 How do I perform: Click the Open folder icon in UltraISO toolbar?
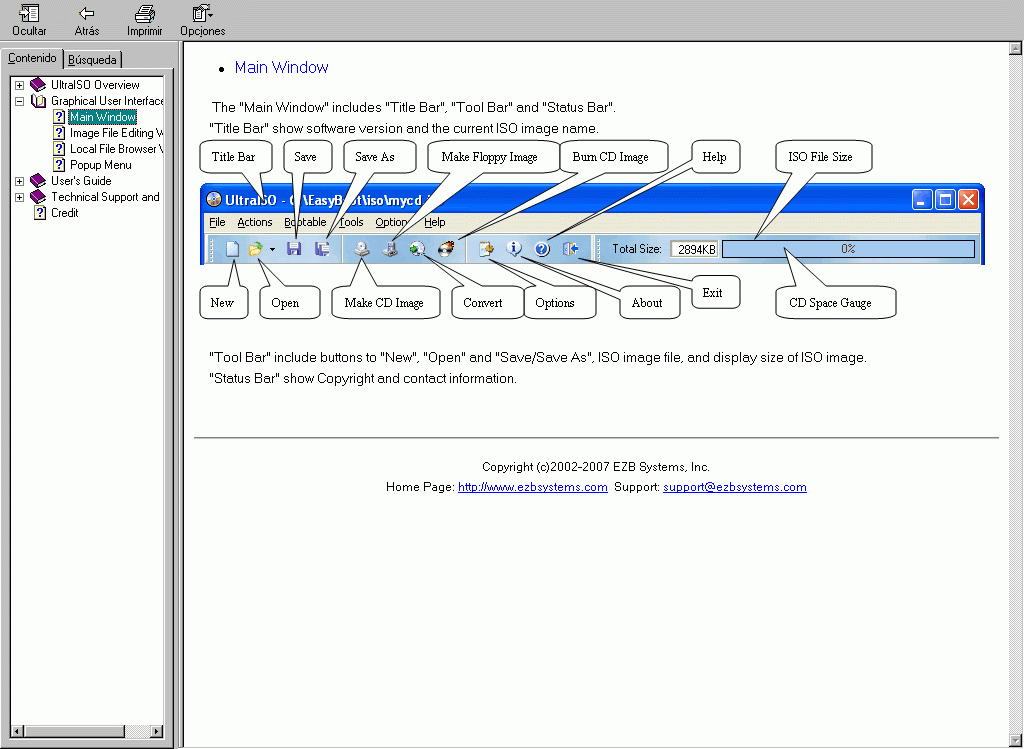[256, 248]
